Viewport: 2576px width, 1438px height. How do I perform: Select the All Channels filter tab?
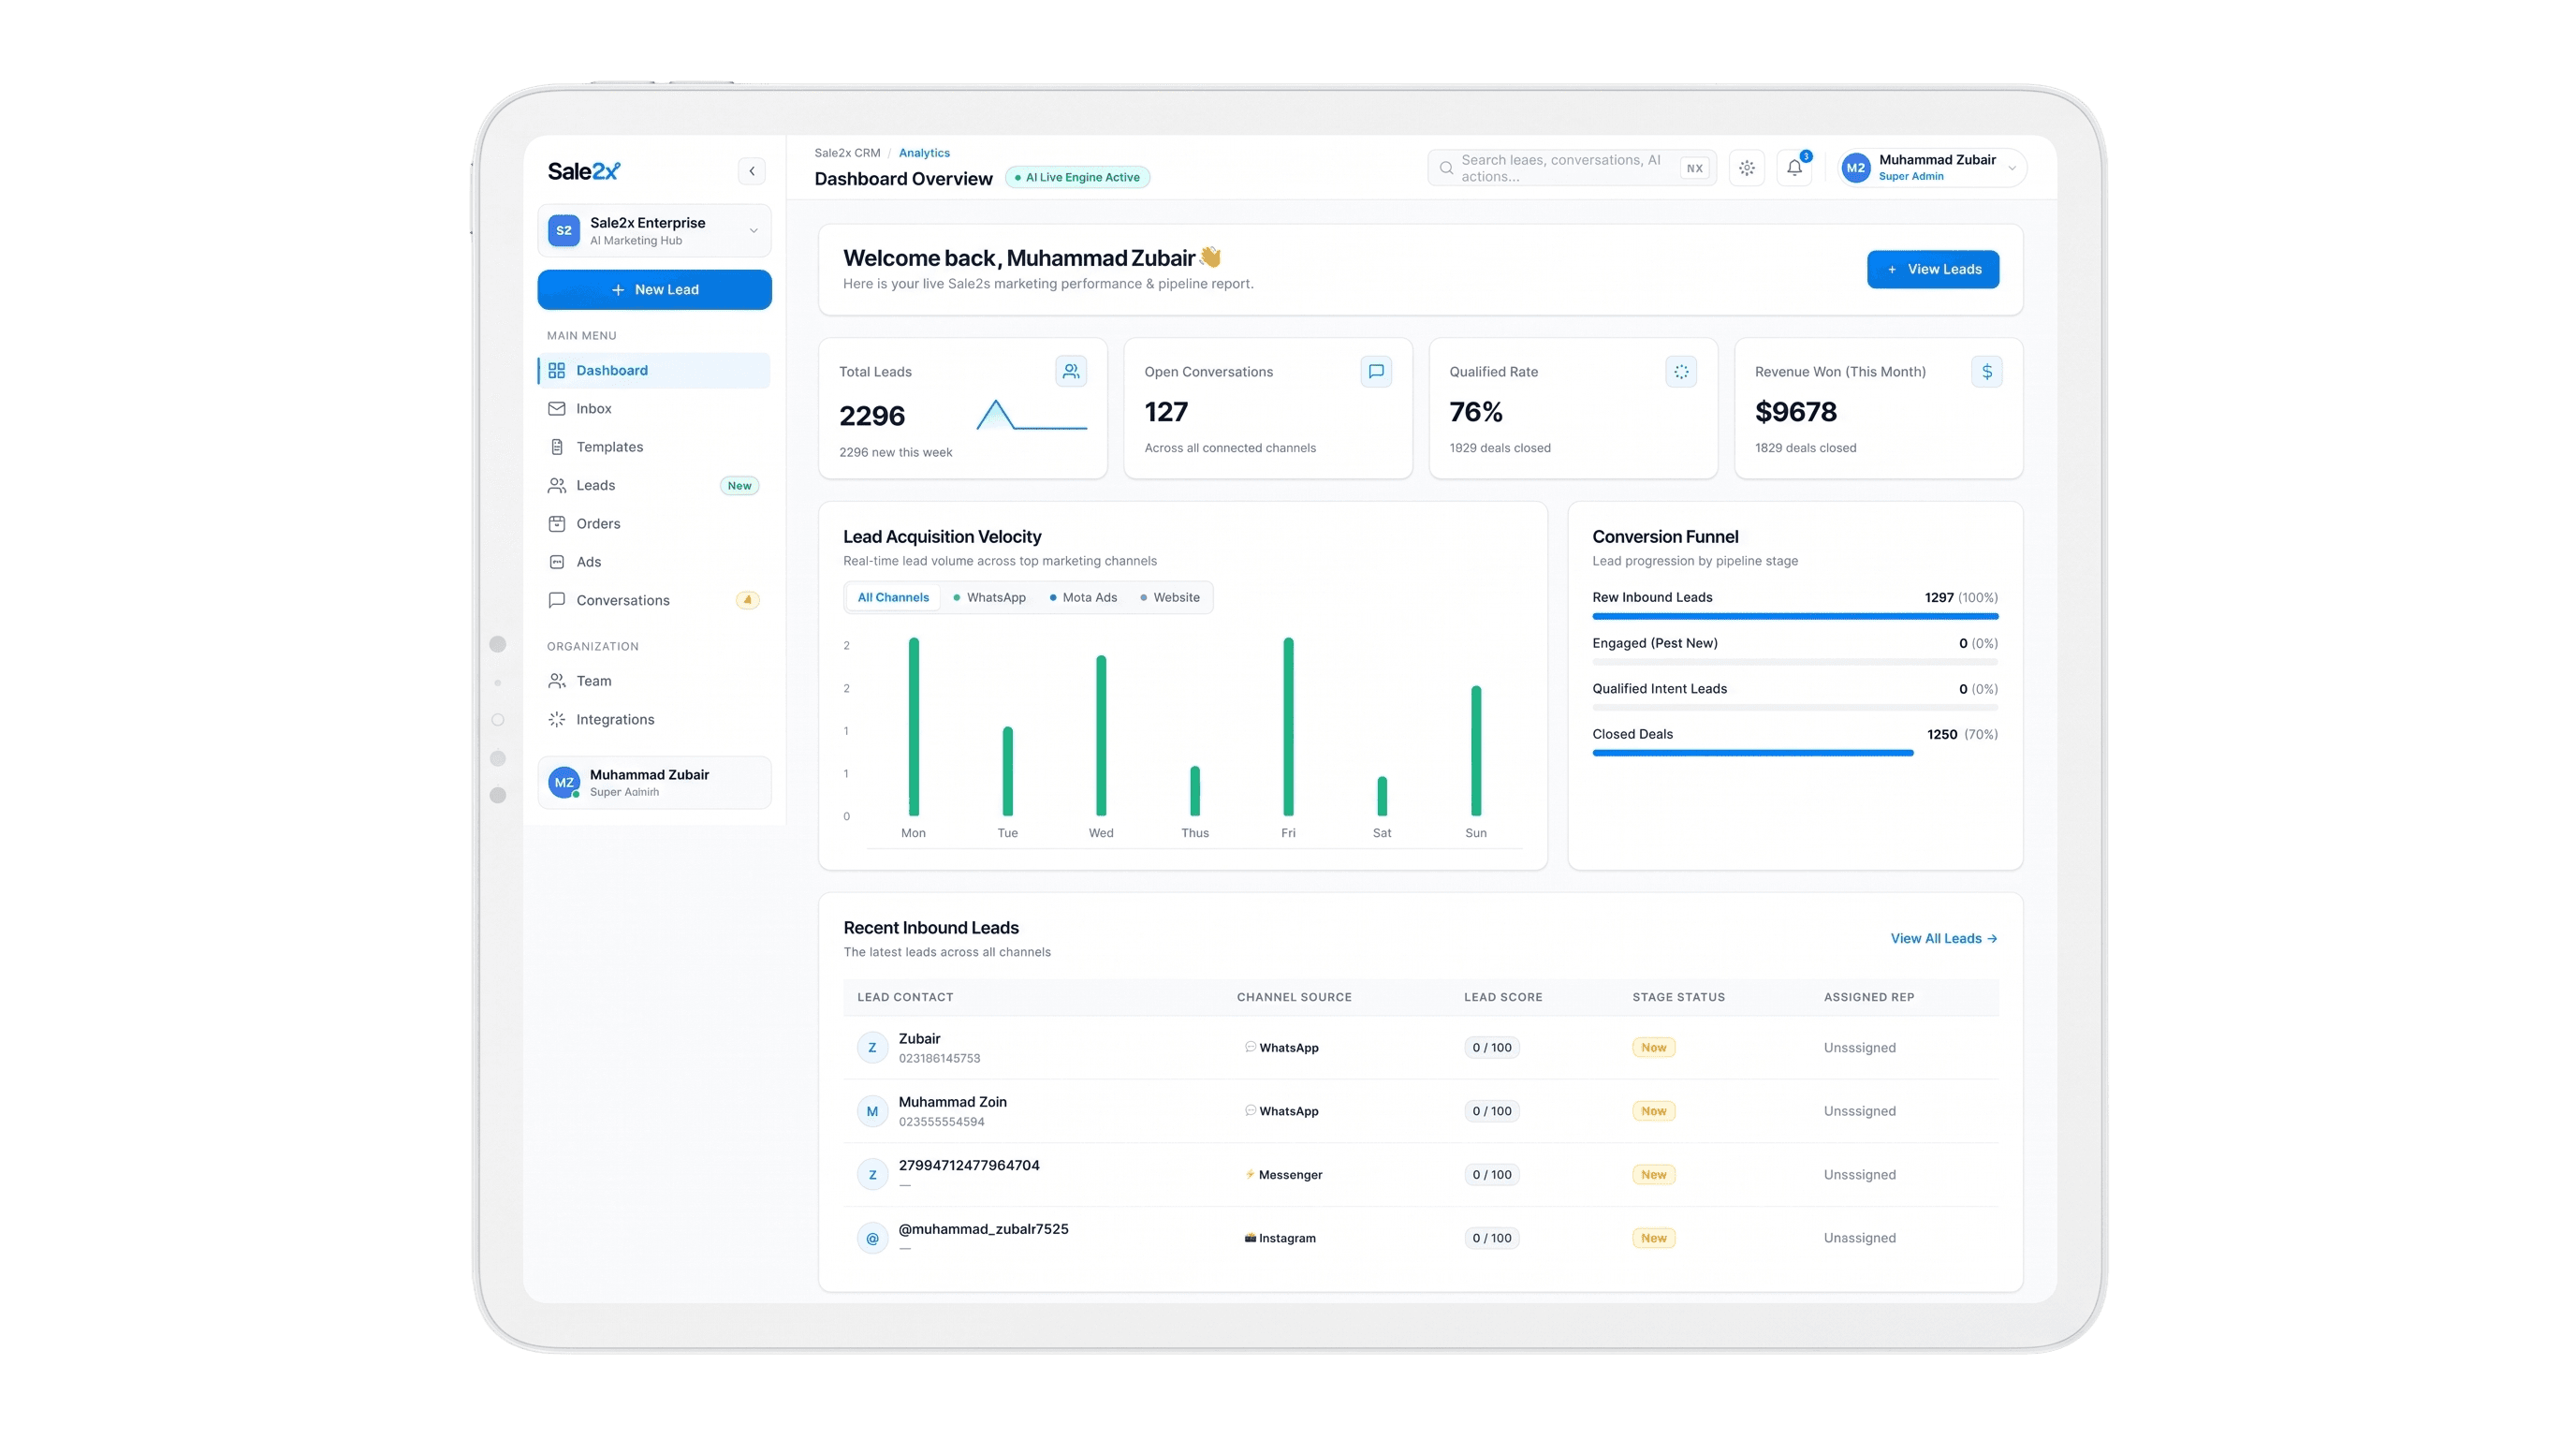[x=893, y=597]
